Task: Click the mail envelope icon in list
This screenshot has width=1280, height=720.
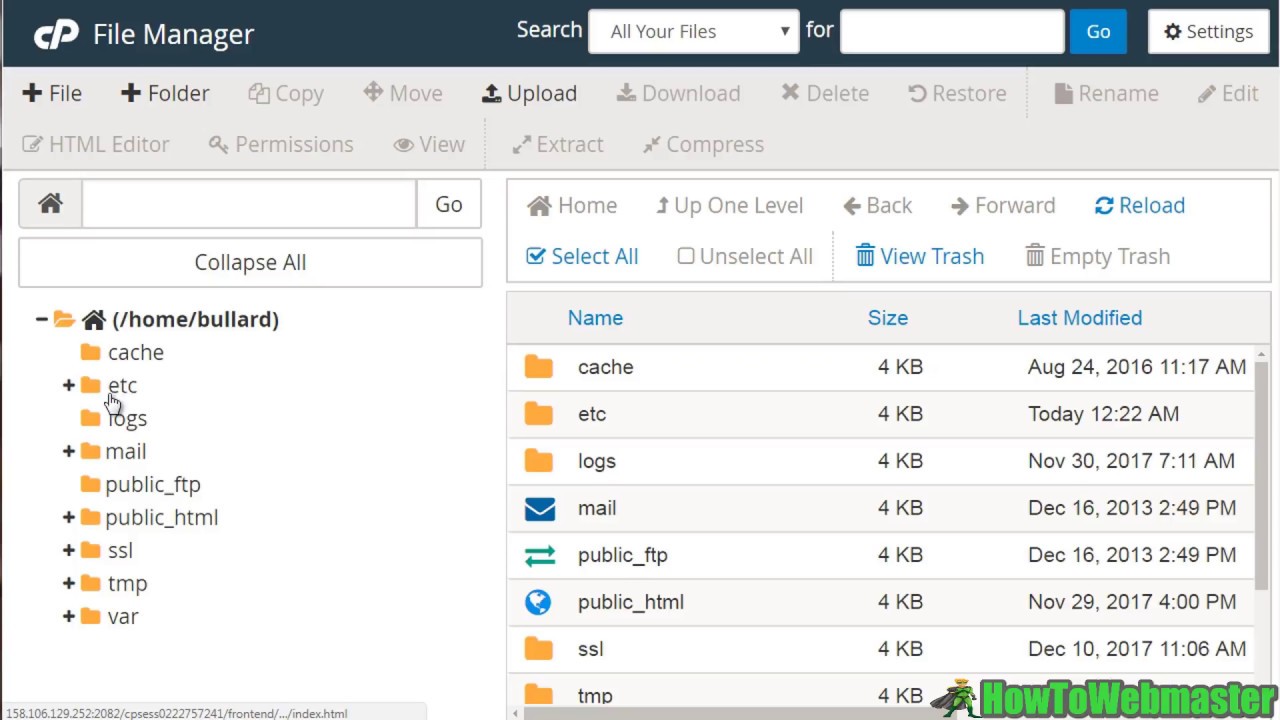Action: coord(540,508)
